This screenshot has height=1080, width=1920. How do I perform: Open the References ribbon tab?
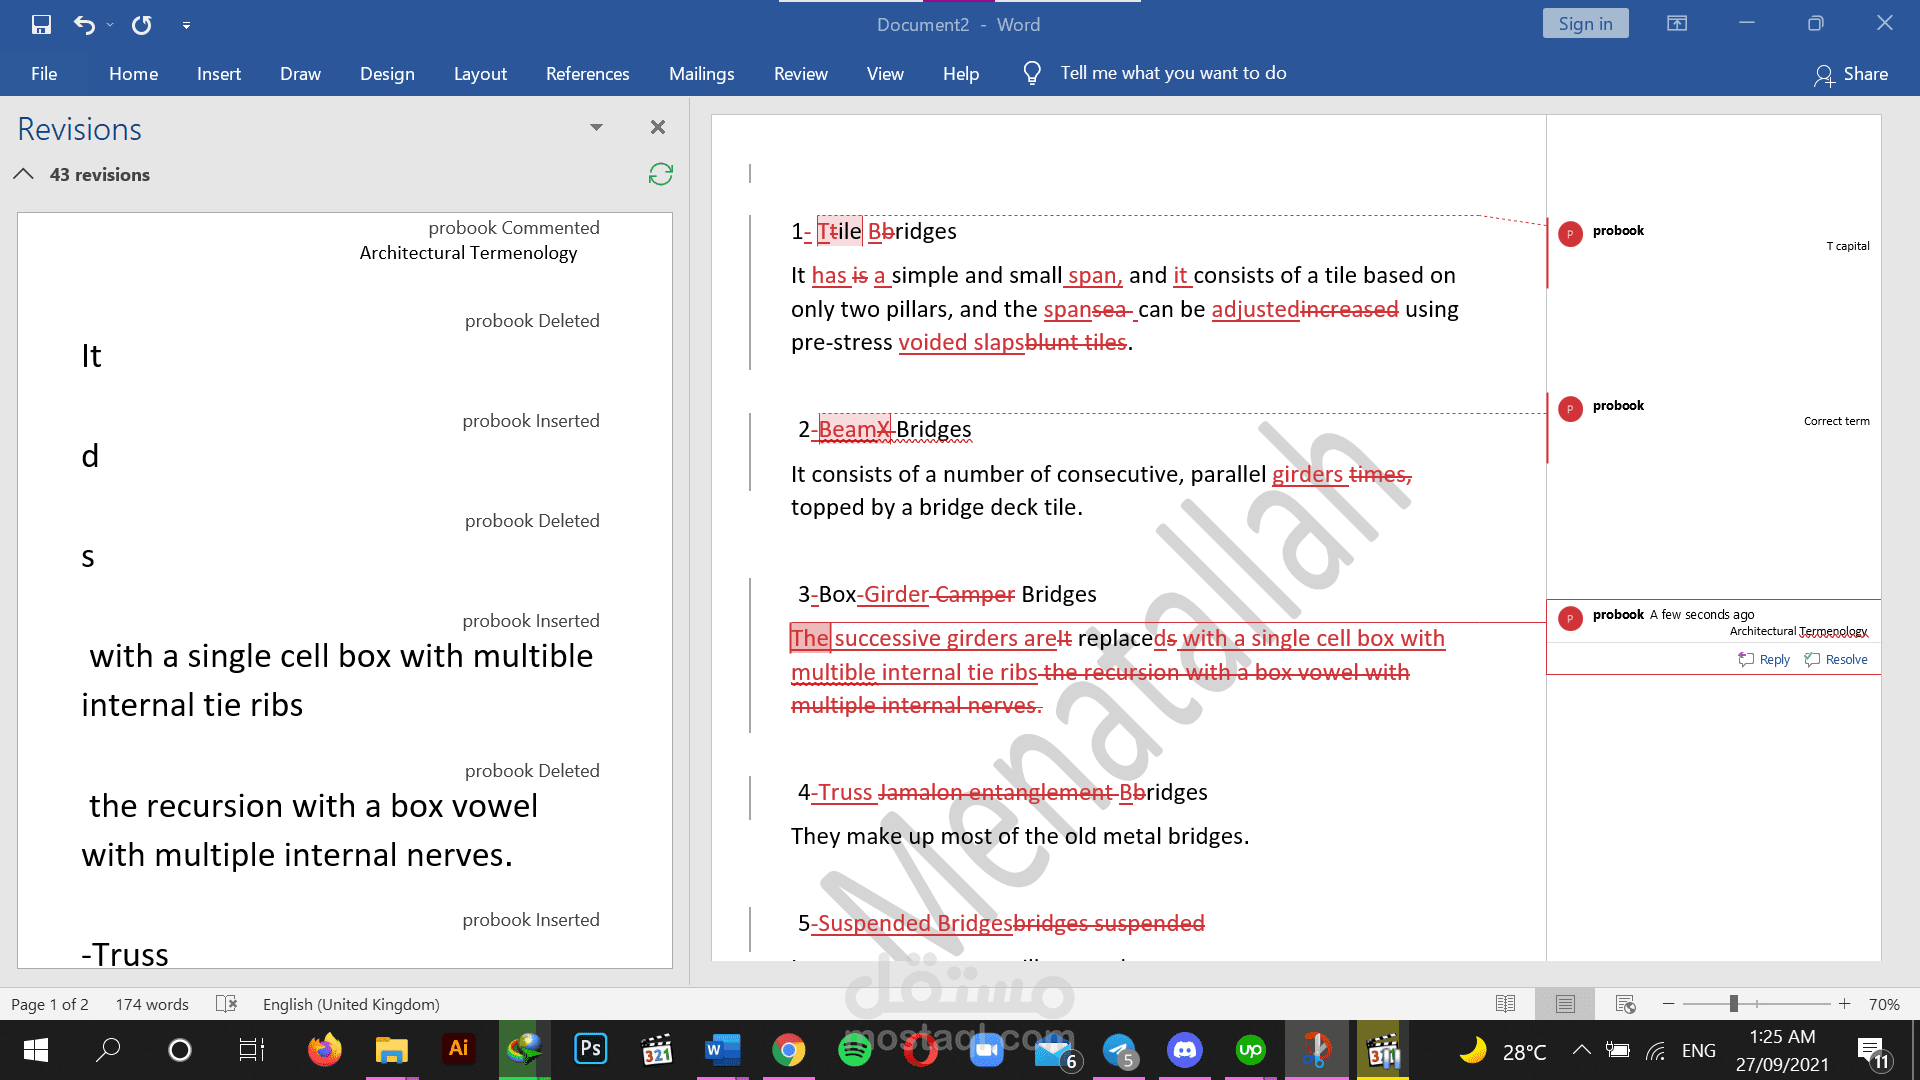point(587,73)
